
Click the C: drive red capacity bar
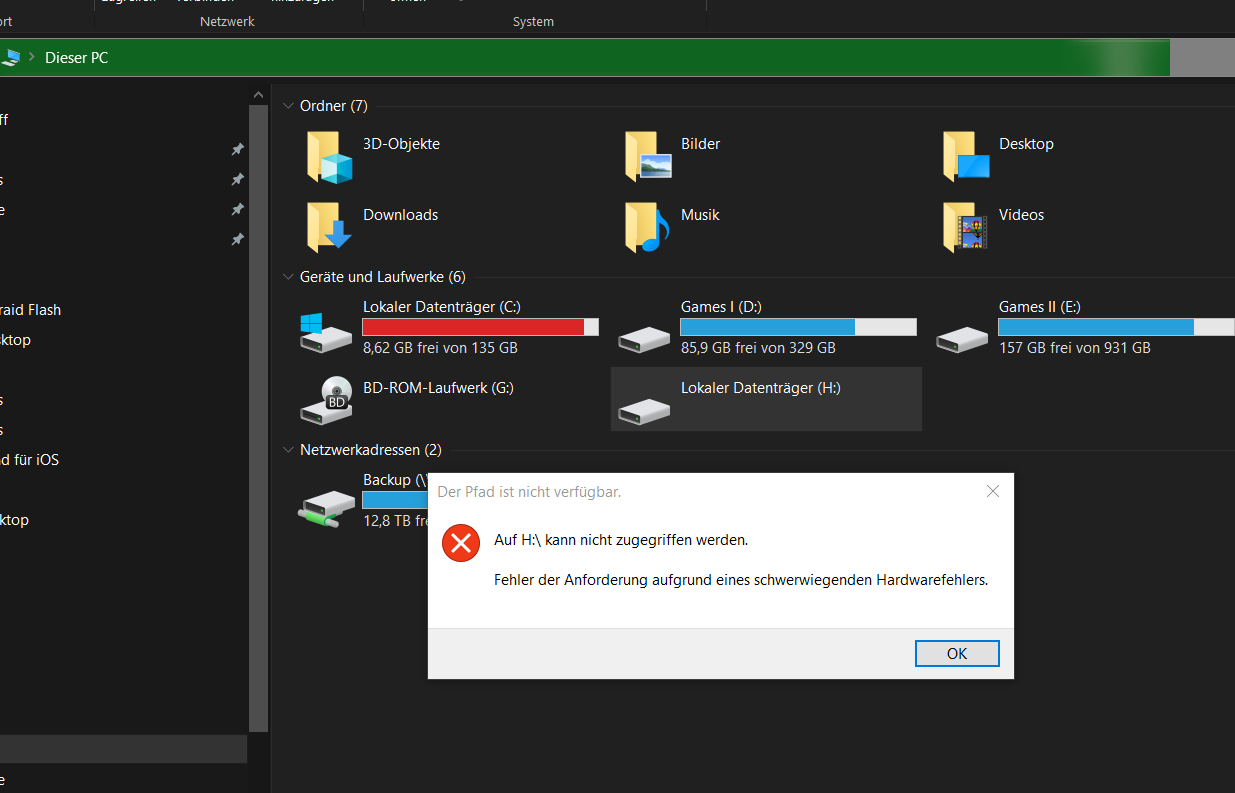[x=480, y=327]
